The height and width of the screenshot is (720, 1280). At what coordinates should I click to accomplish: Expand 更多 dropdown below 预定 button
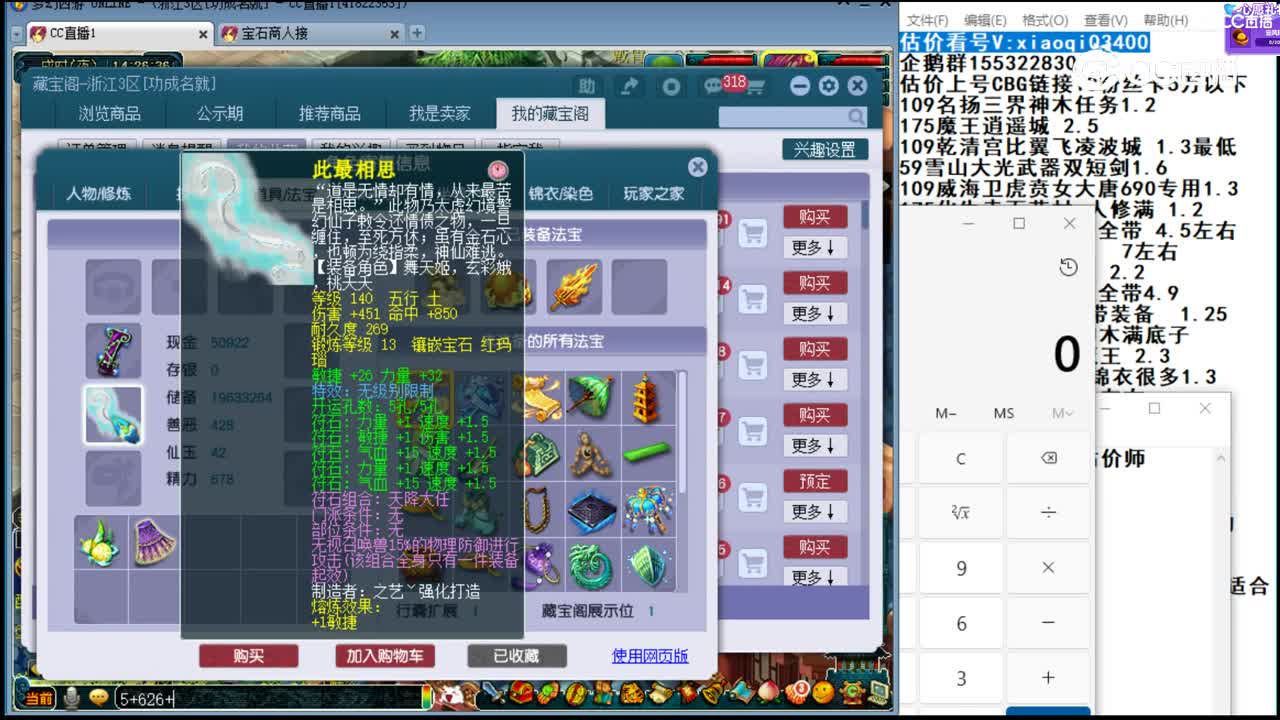click(815, 511)
